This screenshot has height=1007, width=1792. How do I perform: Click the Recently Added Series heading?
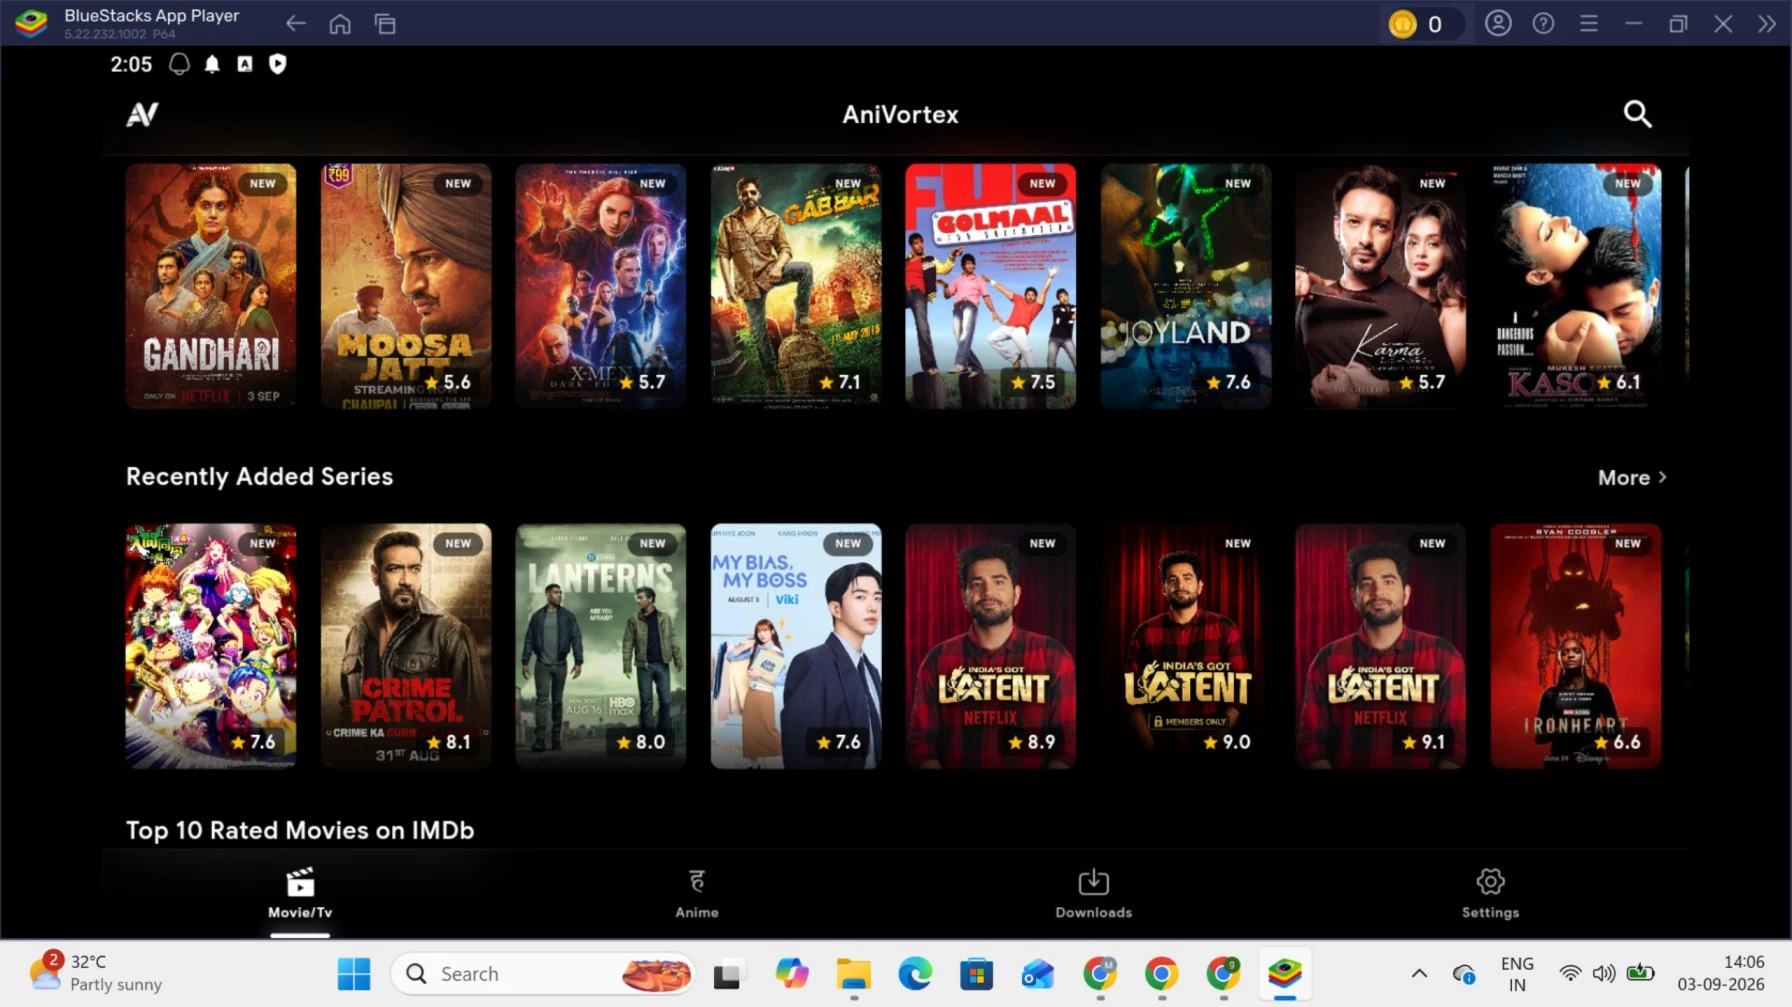coord(260,477)
